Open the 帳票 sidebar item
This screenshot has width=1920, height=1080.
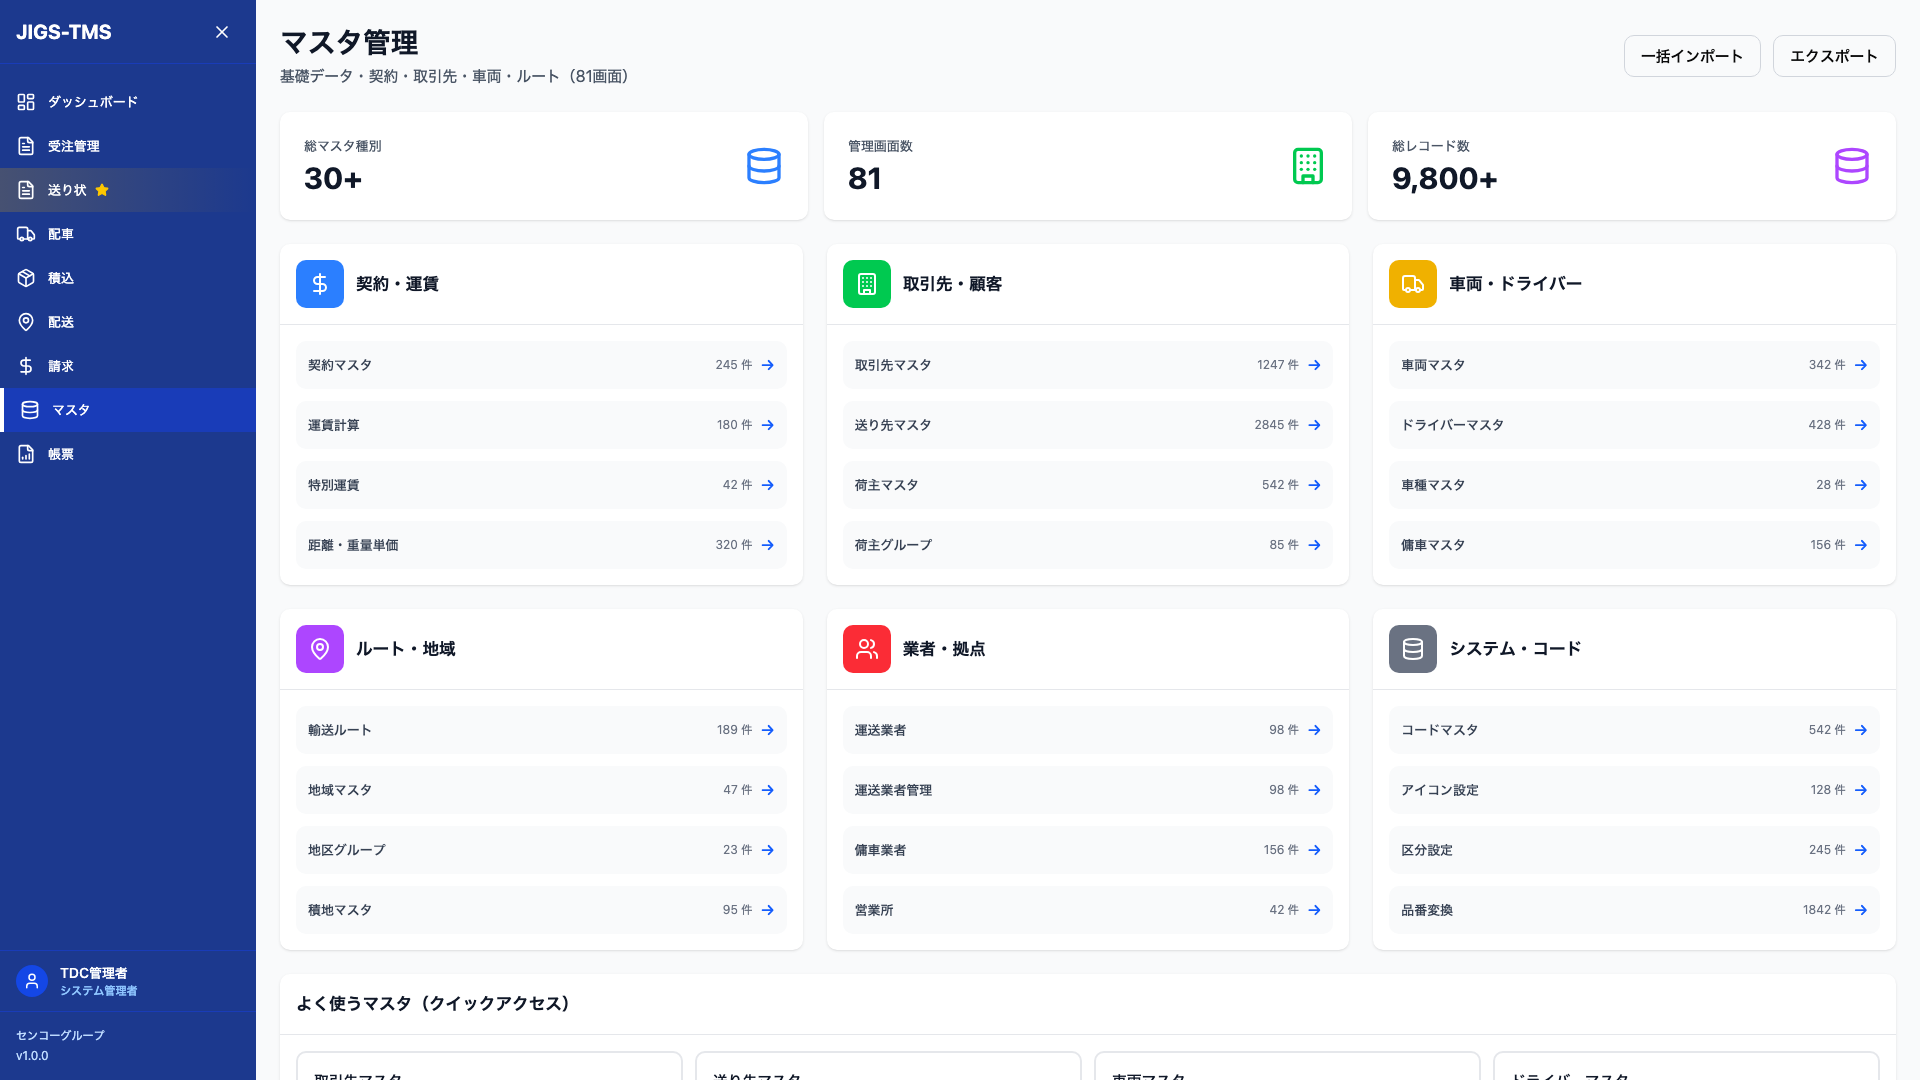[x=60, y=454]
